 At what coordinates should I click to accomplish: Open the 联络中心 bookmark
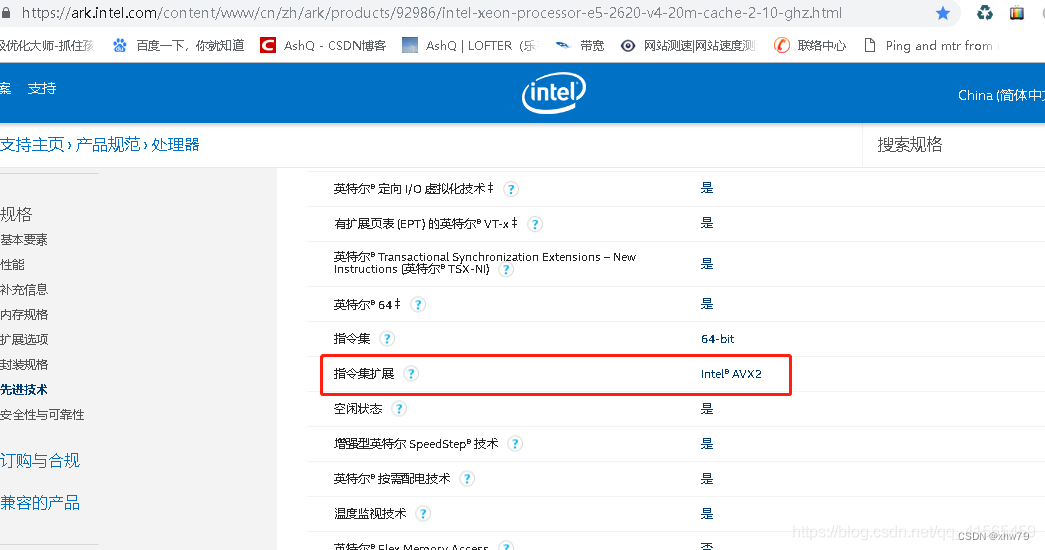pyautogui.click(x=810, y=45)
